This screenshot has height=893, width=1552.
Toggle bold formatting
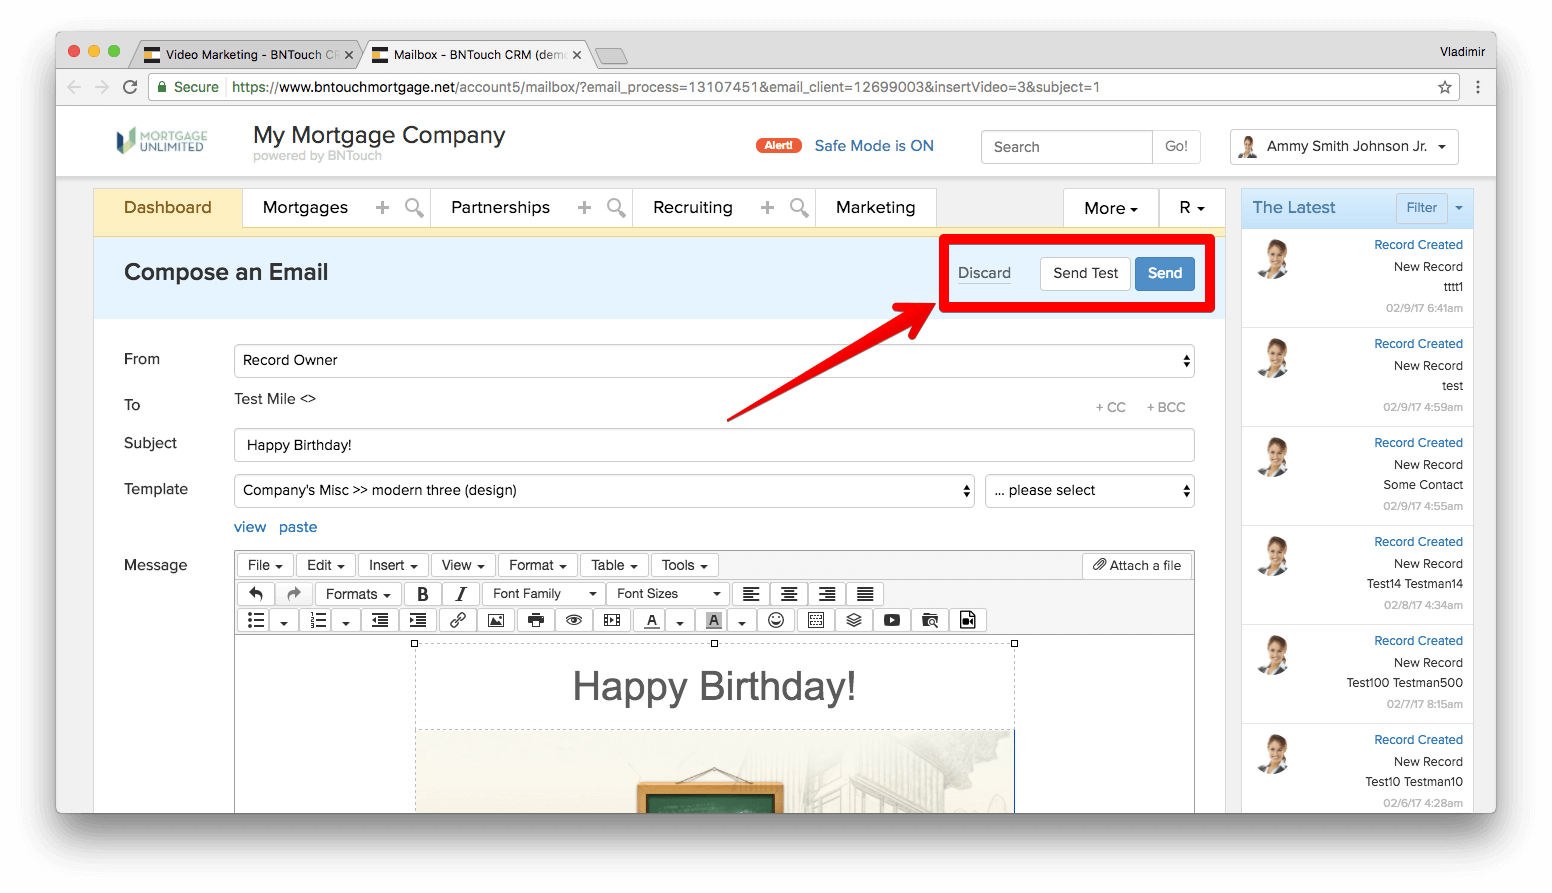point(422,594)
